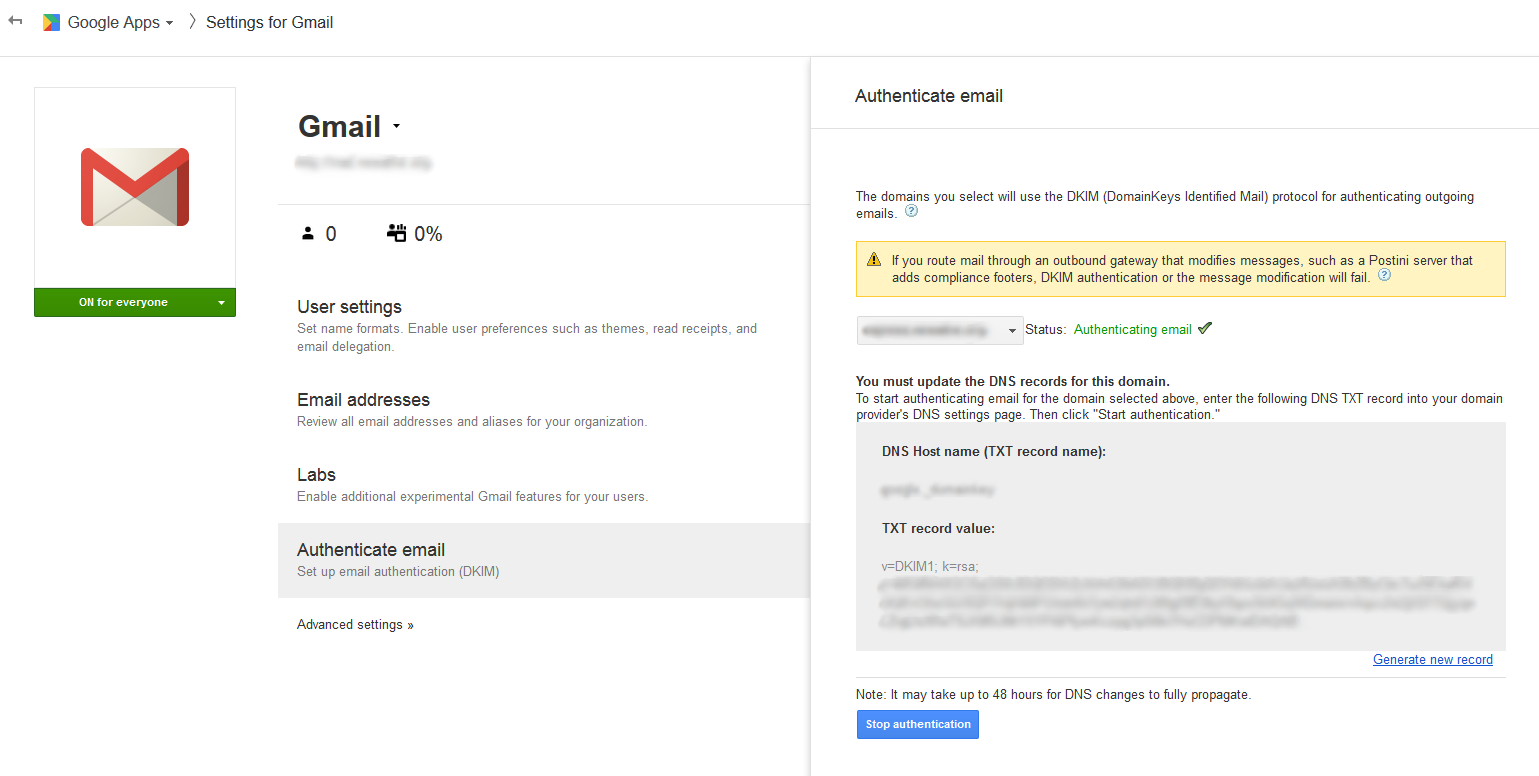Click the yellow warning triangle icon
Viewport: 1539px width, 776px height.
[x=873, y=261]
